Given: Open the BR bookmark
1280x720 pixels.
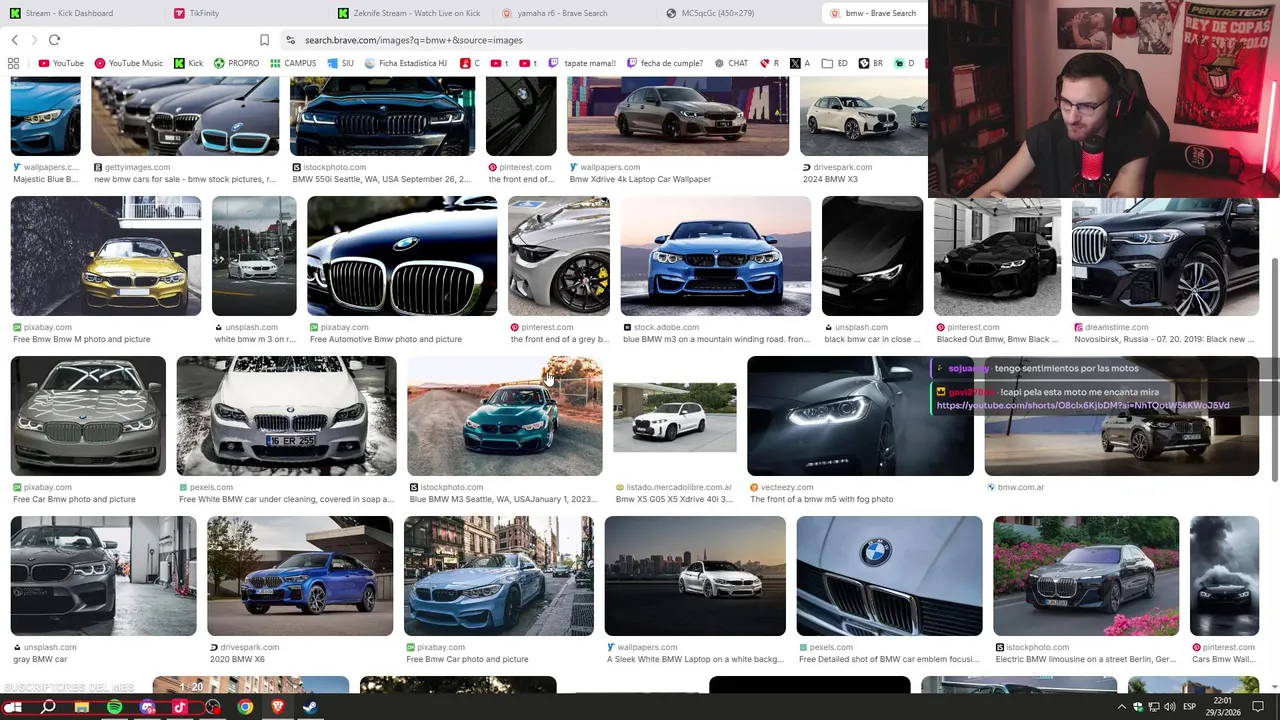Looking at the screenshot, I should click(x=870, y=63).
